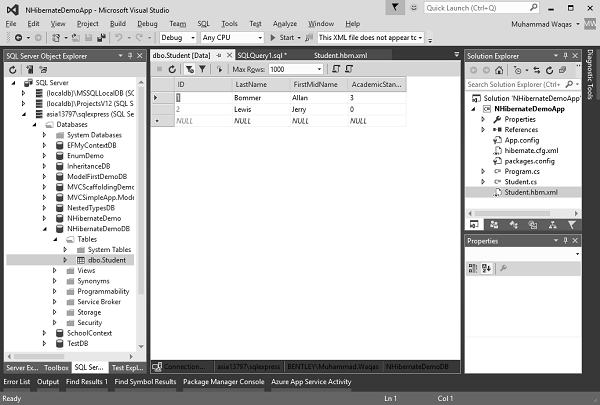The image size is (600, 405).
Task: Click the stop query icon in data toolbar
Action: (x=159, y=69)
